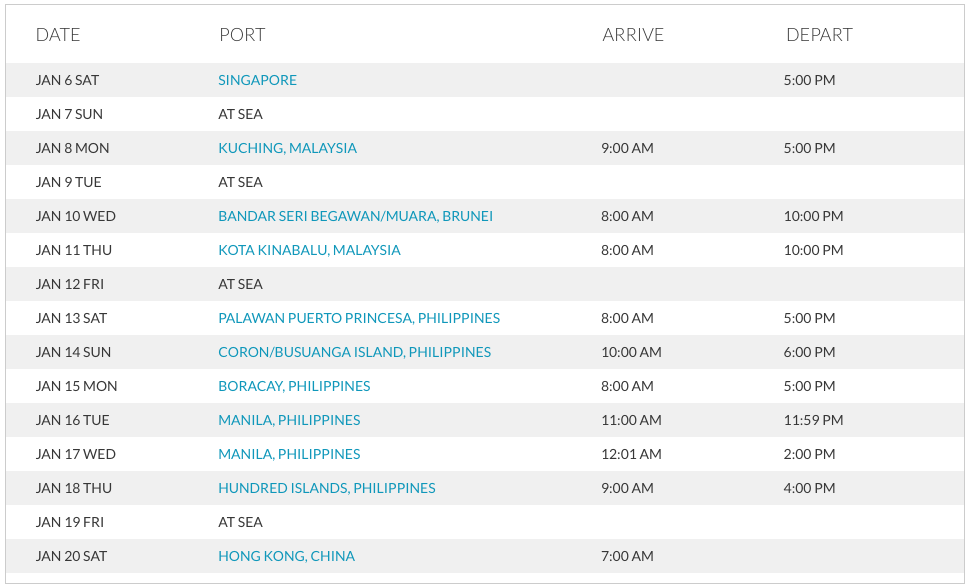Image resolution: width=972 pixels, height=586 pixels.
Task: Click Manila, Philippines link for Jan 16
Action: point(289,420)
